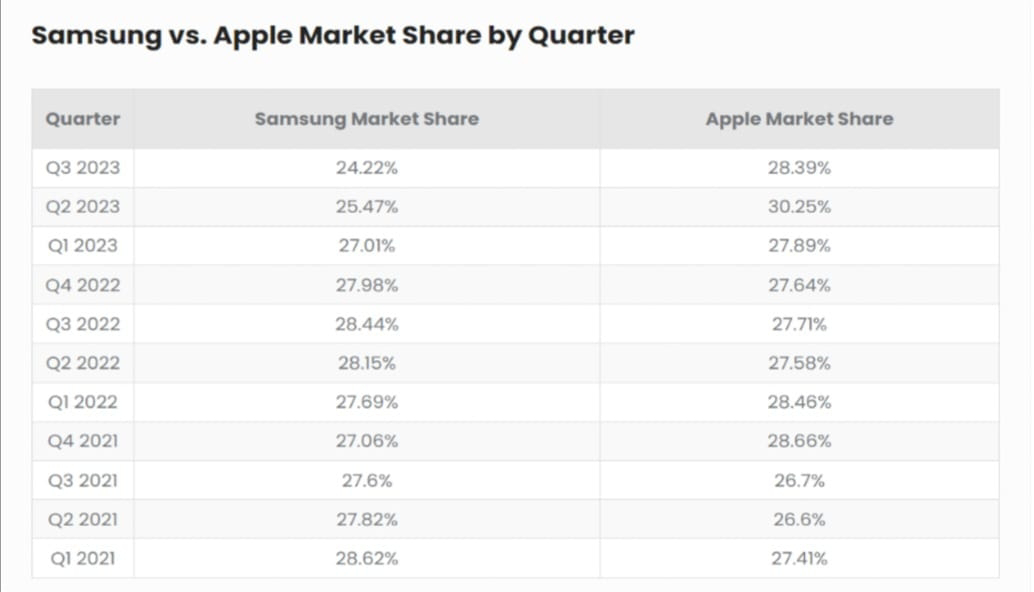Image resolution: width=1034 pixels, height=592 pixels.
Task: Click Apple's 28.66% value
Action: tap(799, 441)
